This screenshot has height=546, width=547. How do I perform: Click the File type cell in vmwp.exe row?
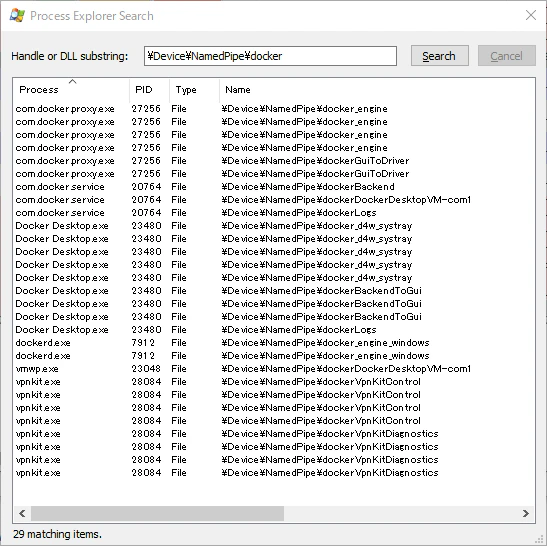pos(179,369)
